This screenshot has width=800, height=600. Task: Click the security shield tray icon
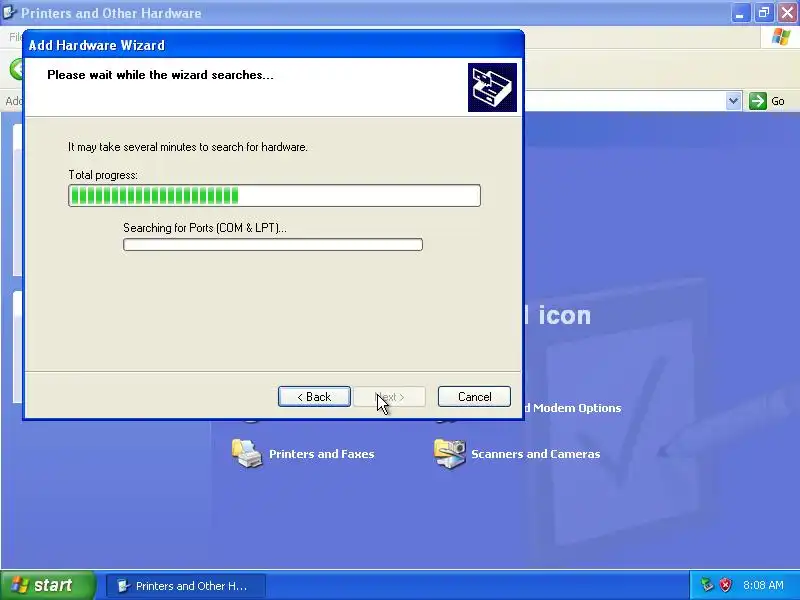pyautogui.click(x=725, y=585)
